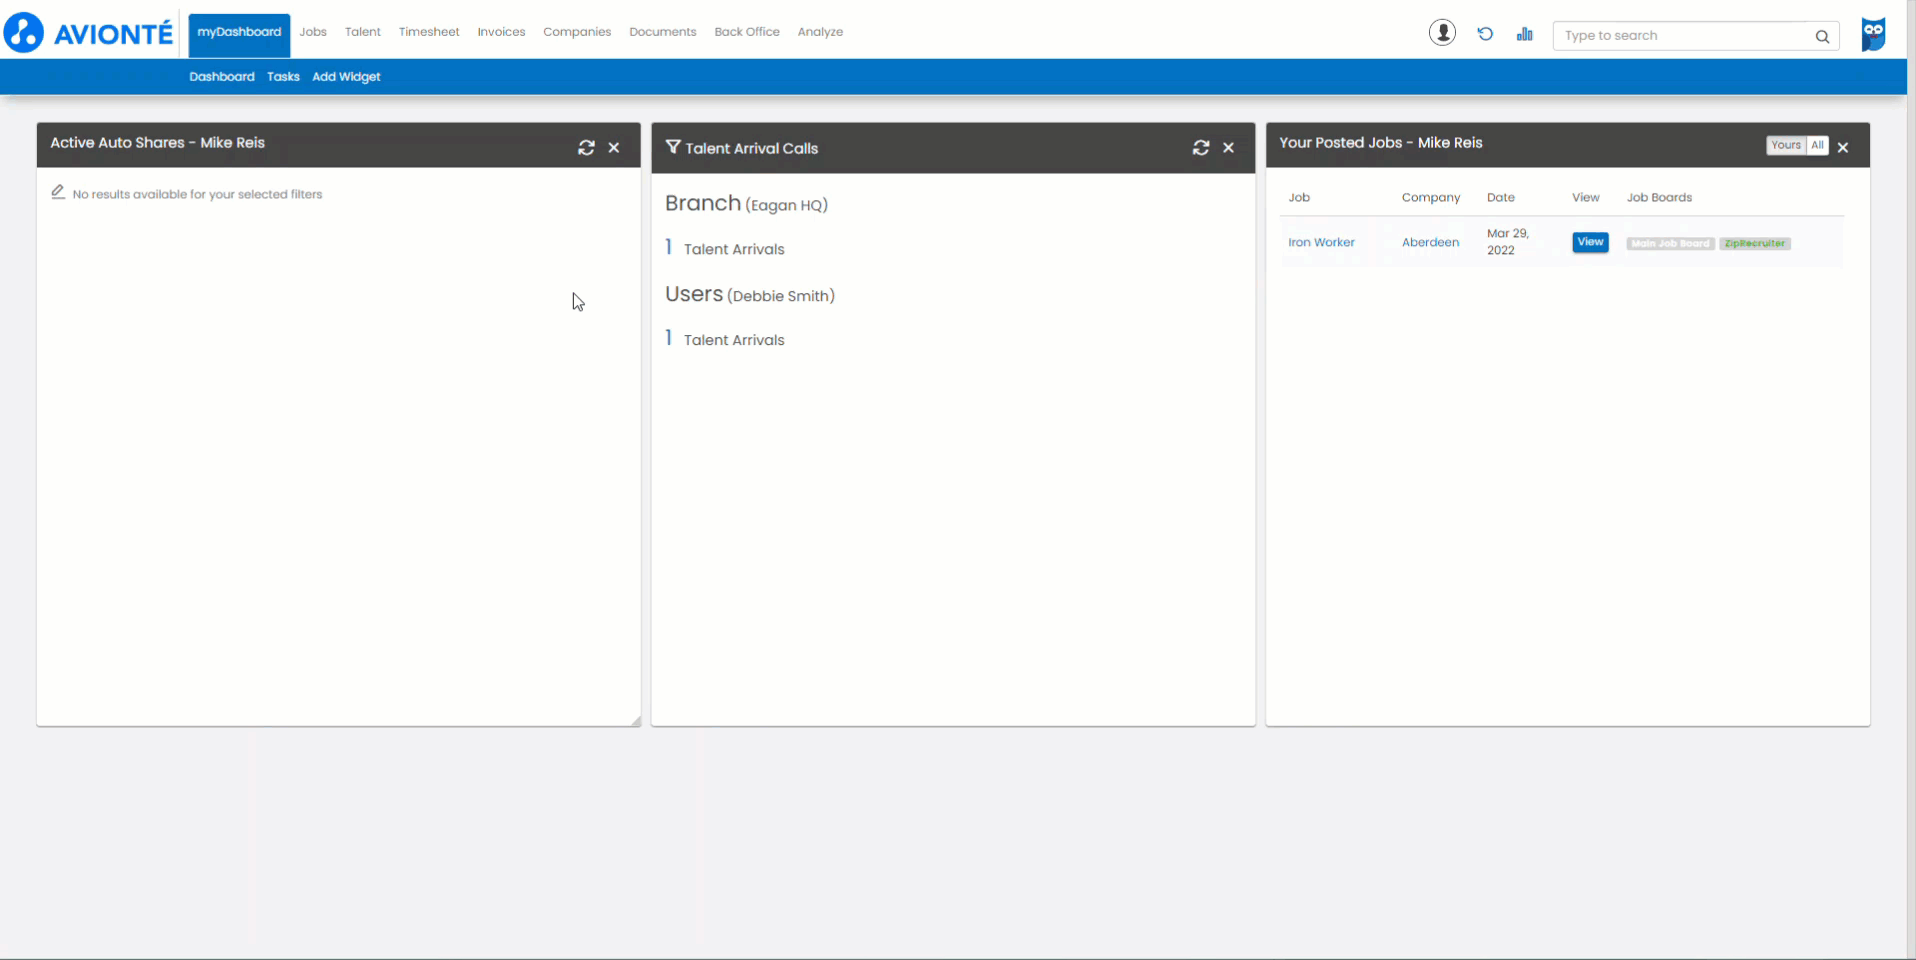
Task: Open the owl assistant icon
Action: coord(1873,34)
